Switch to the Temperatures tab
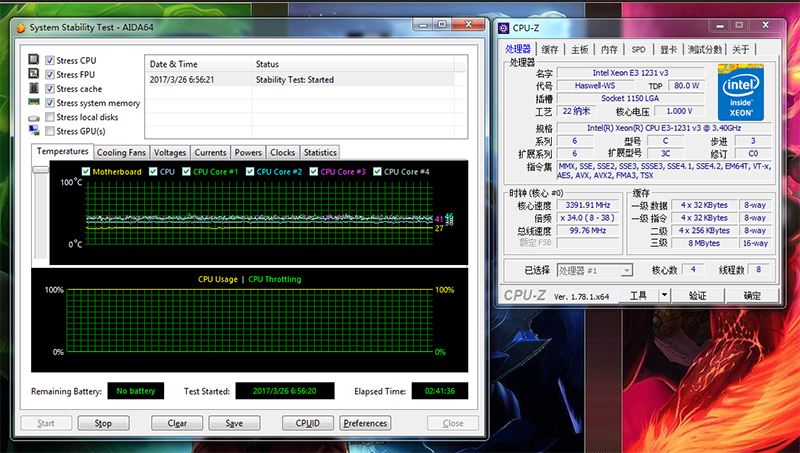The image size is (800, 453). tap(62, 152)
